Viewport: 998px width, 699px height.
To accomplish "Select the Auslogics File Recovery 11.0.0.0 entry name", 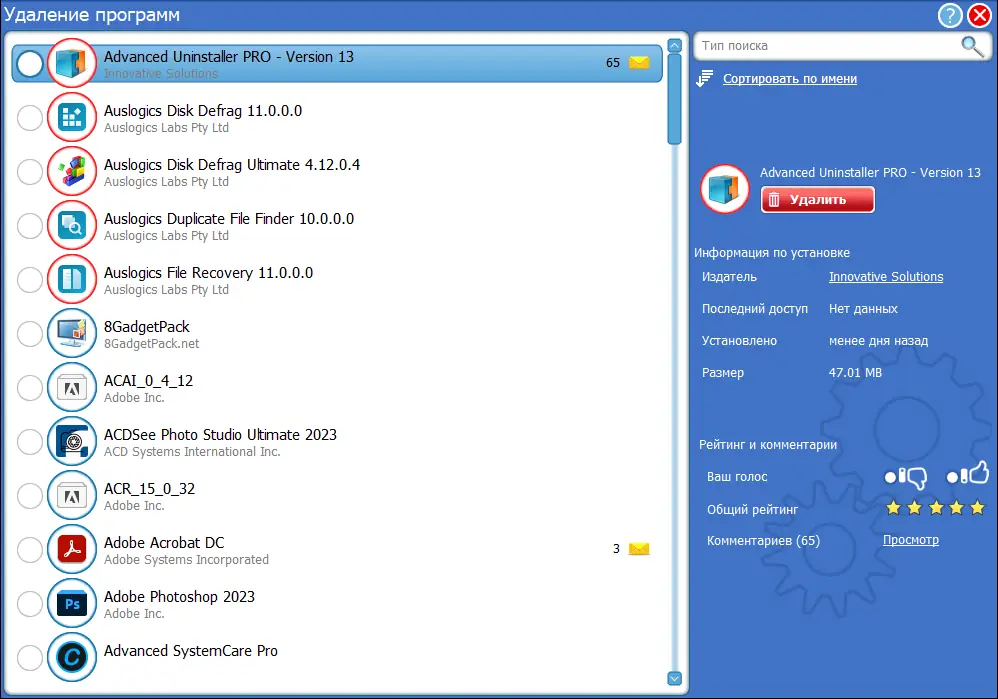I will click(208, 272).
